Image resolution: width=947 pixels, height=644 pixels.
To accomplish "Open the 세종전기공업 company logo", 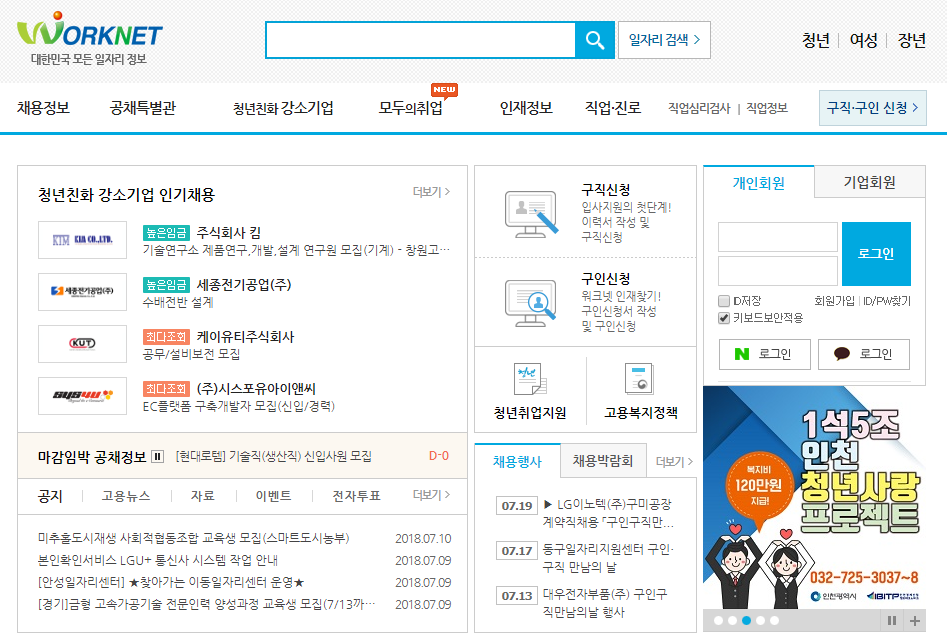I will [x=82, y=292].
